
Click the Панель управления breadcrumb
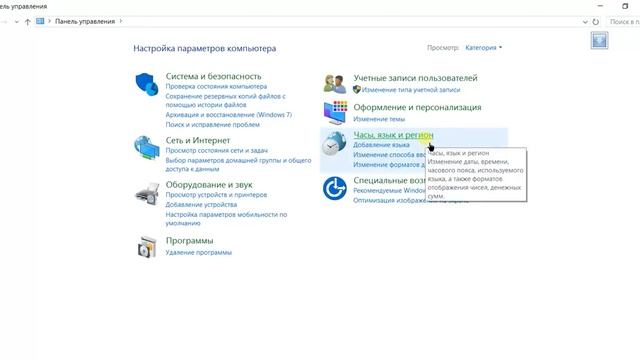[85, 21]
